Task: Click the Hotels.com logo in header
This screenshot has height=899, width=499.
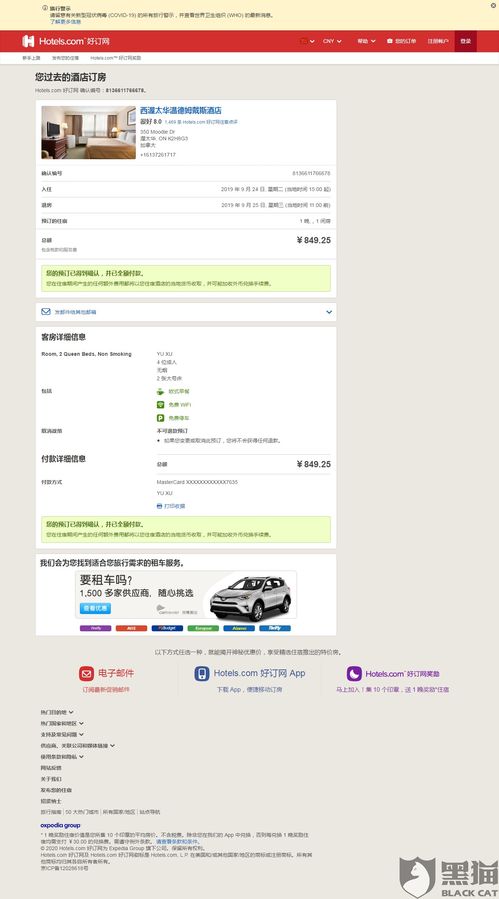Action: pos(65,41)
